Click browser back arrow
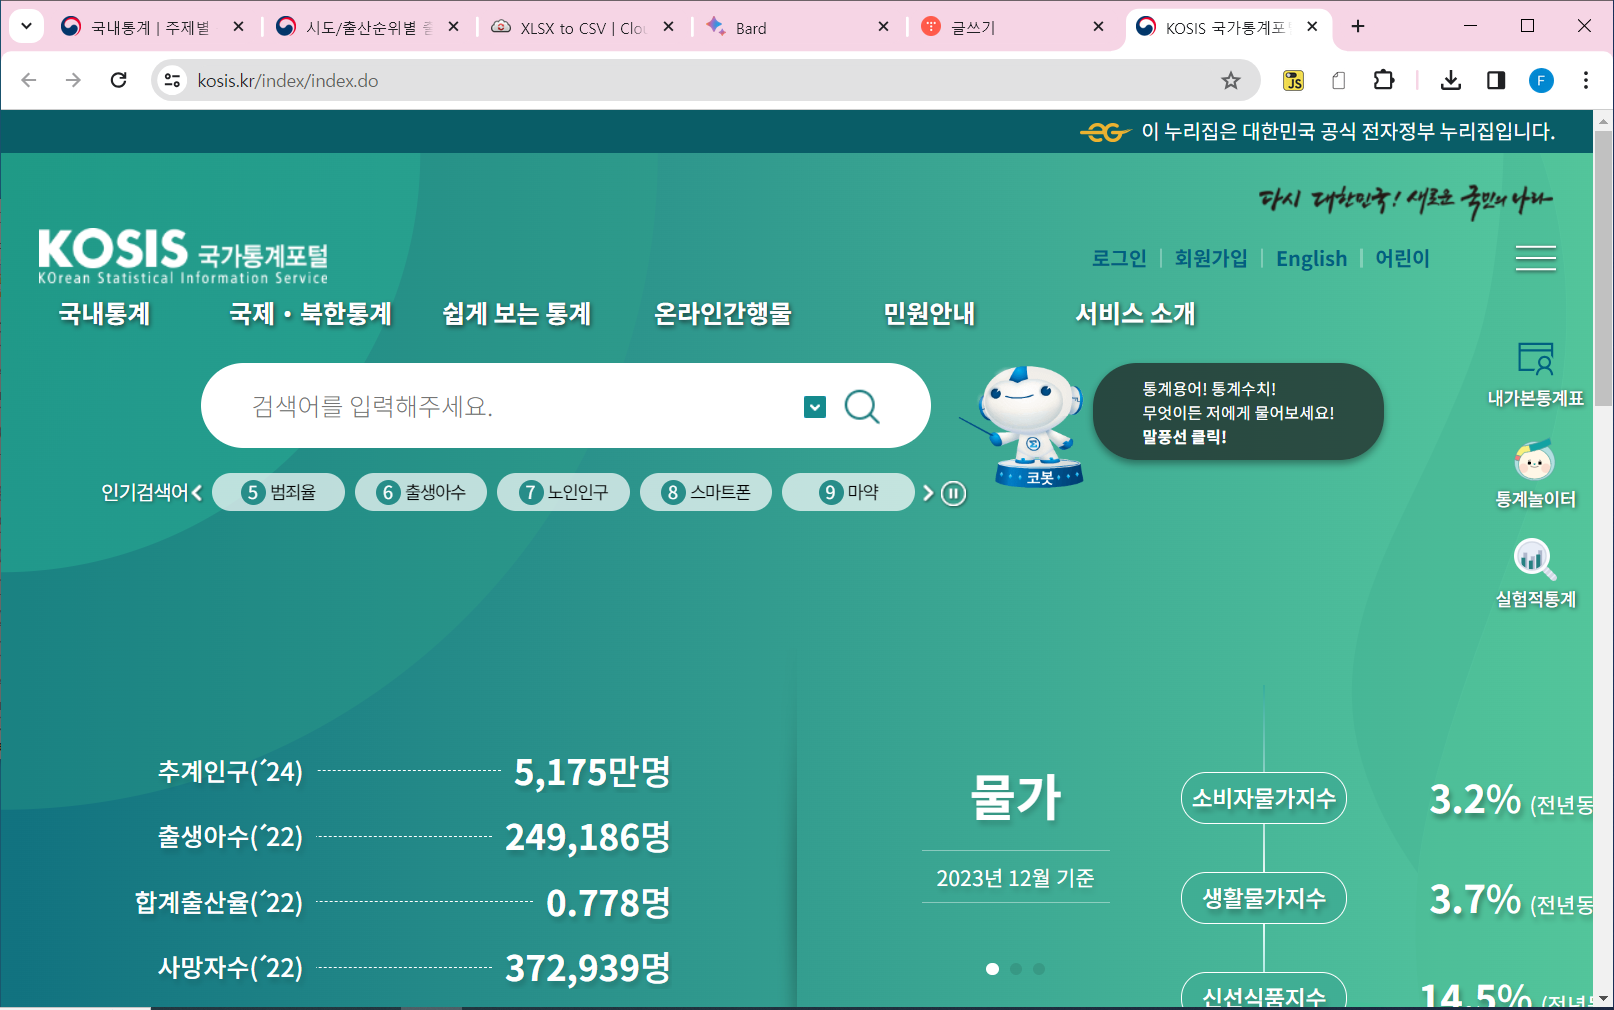Viewport: 1614px width, 1010px height. (28, 80)
